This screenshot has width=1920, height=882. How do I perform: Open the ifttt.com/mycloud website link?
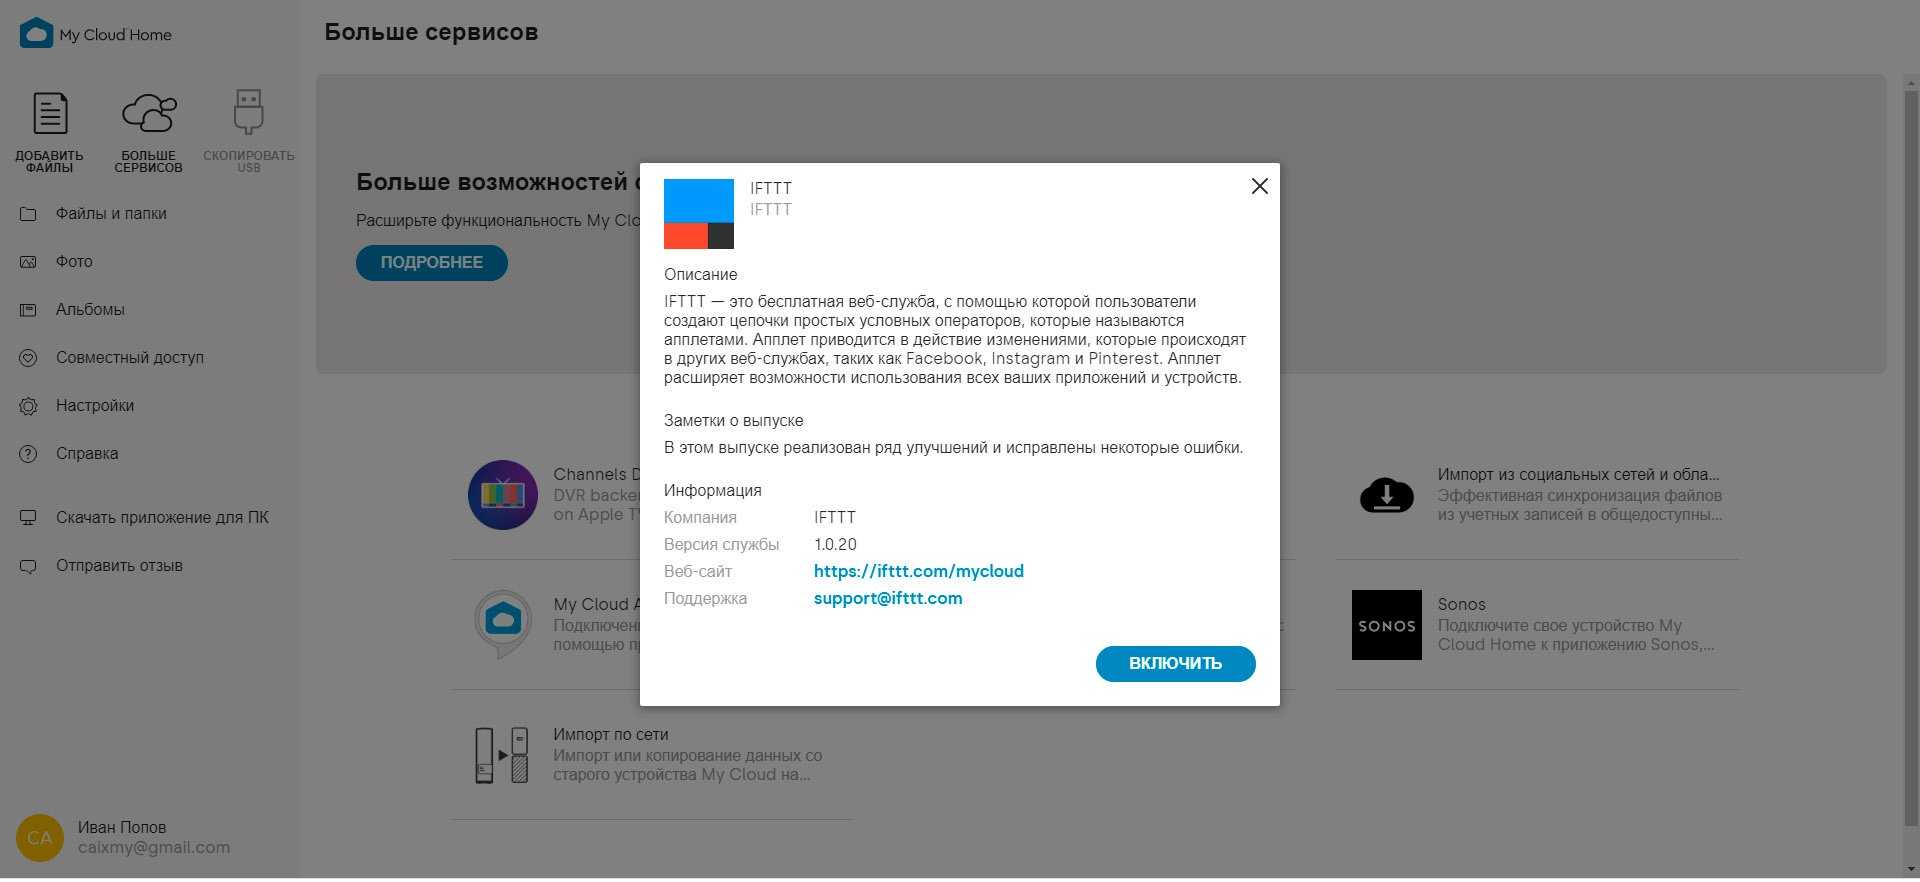[x=918, y=572]
